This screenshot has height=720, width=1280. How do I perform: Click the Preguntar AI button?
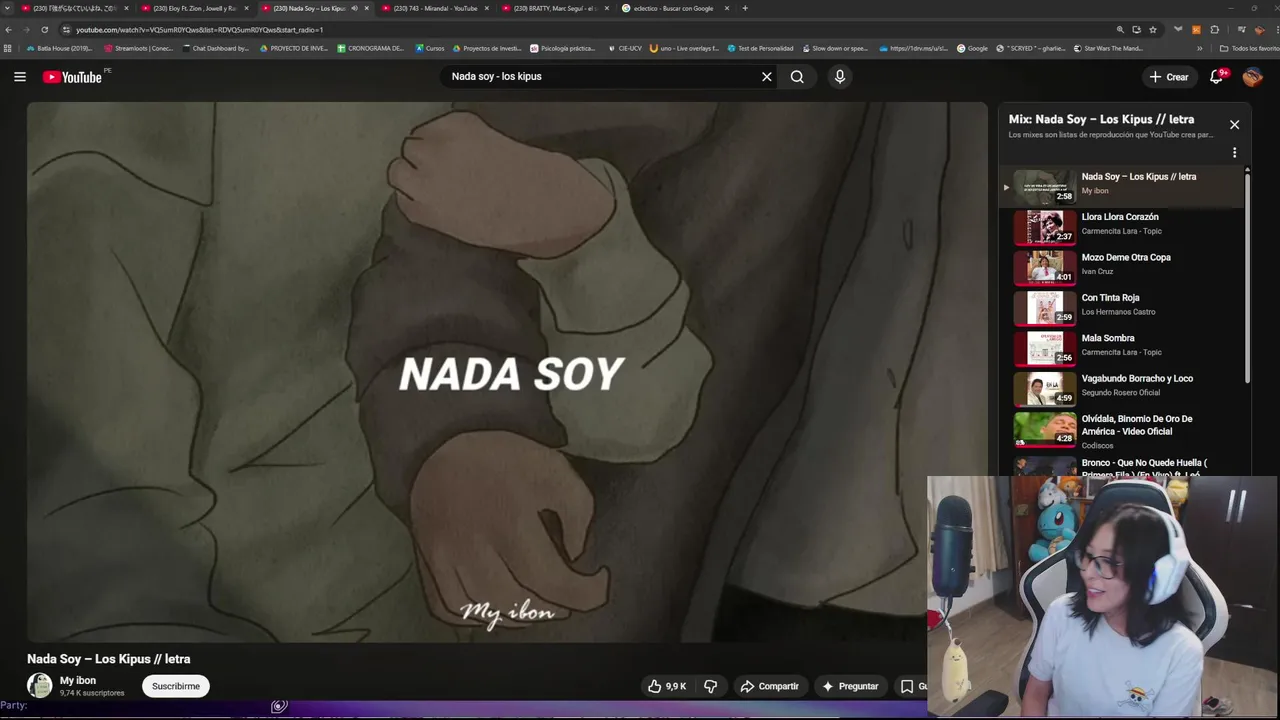[850, 686]
